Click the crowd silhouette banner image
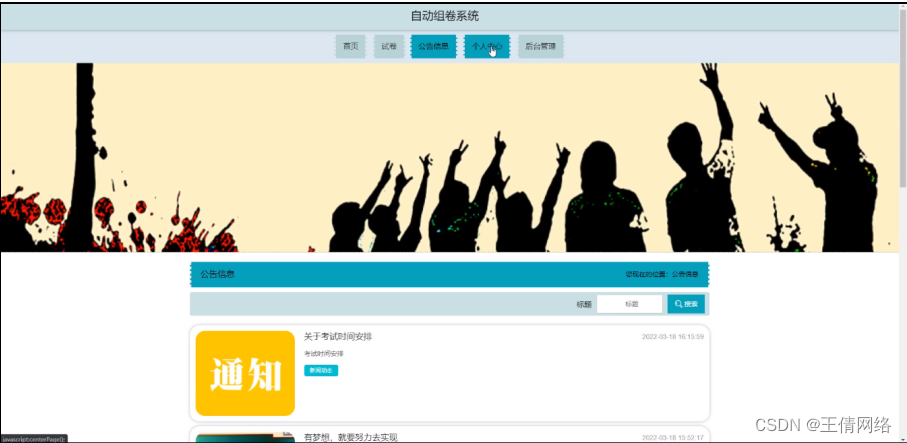The width and height of the screenshot is (907, 443). [x=450, y=157]
